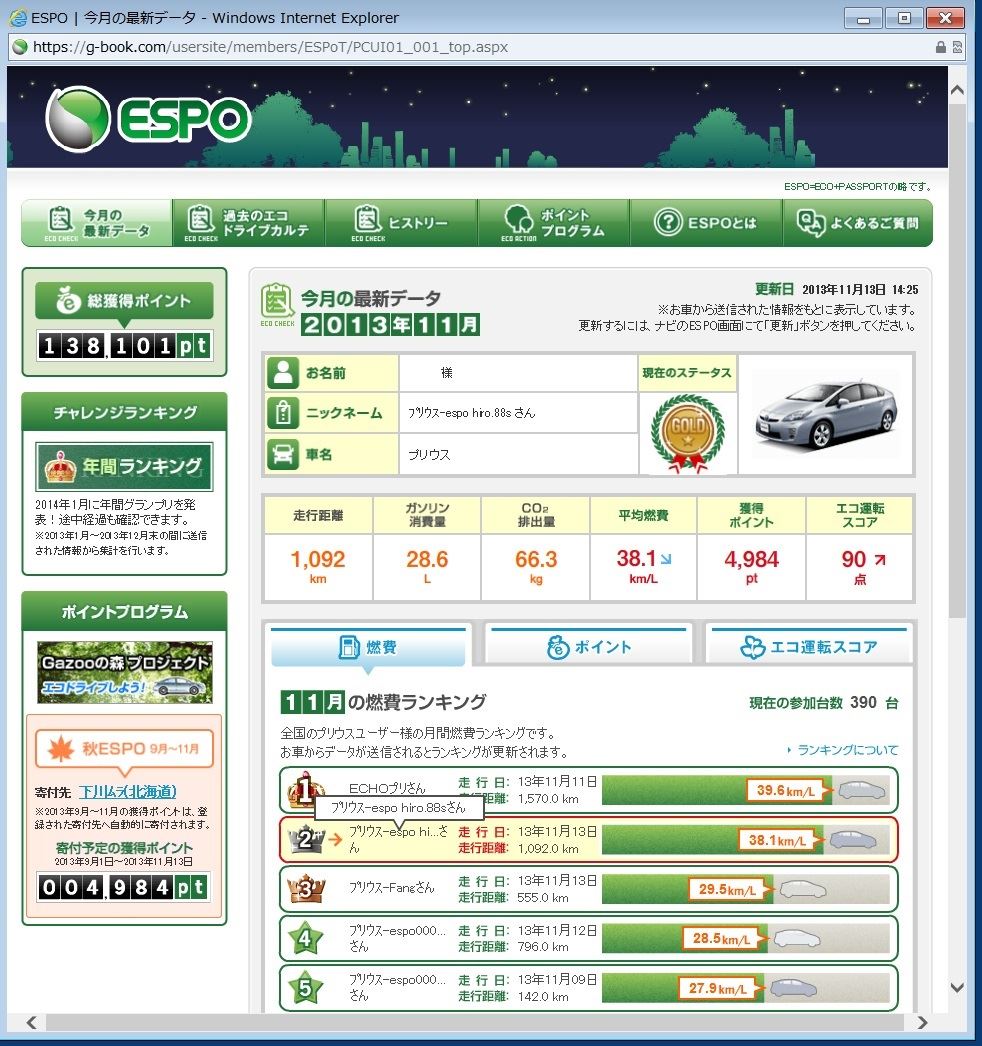The height and width of the screenshot is (1046, 982).
Task: Click the car icon beside 車名
Action: pyautogui.click(x=283, y=454)
